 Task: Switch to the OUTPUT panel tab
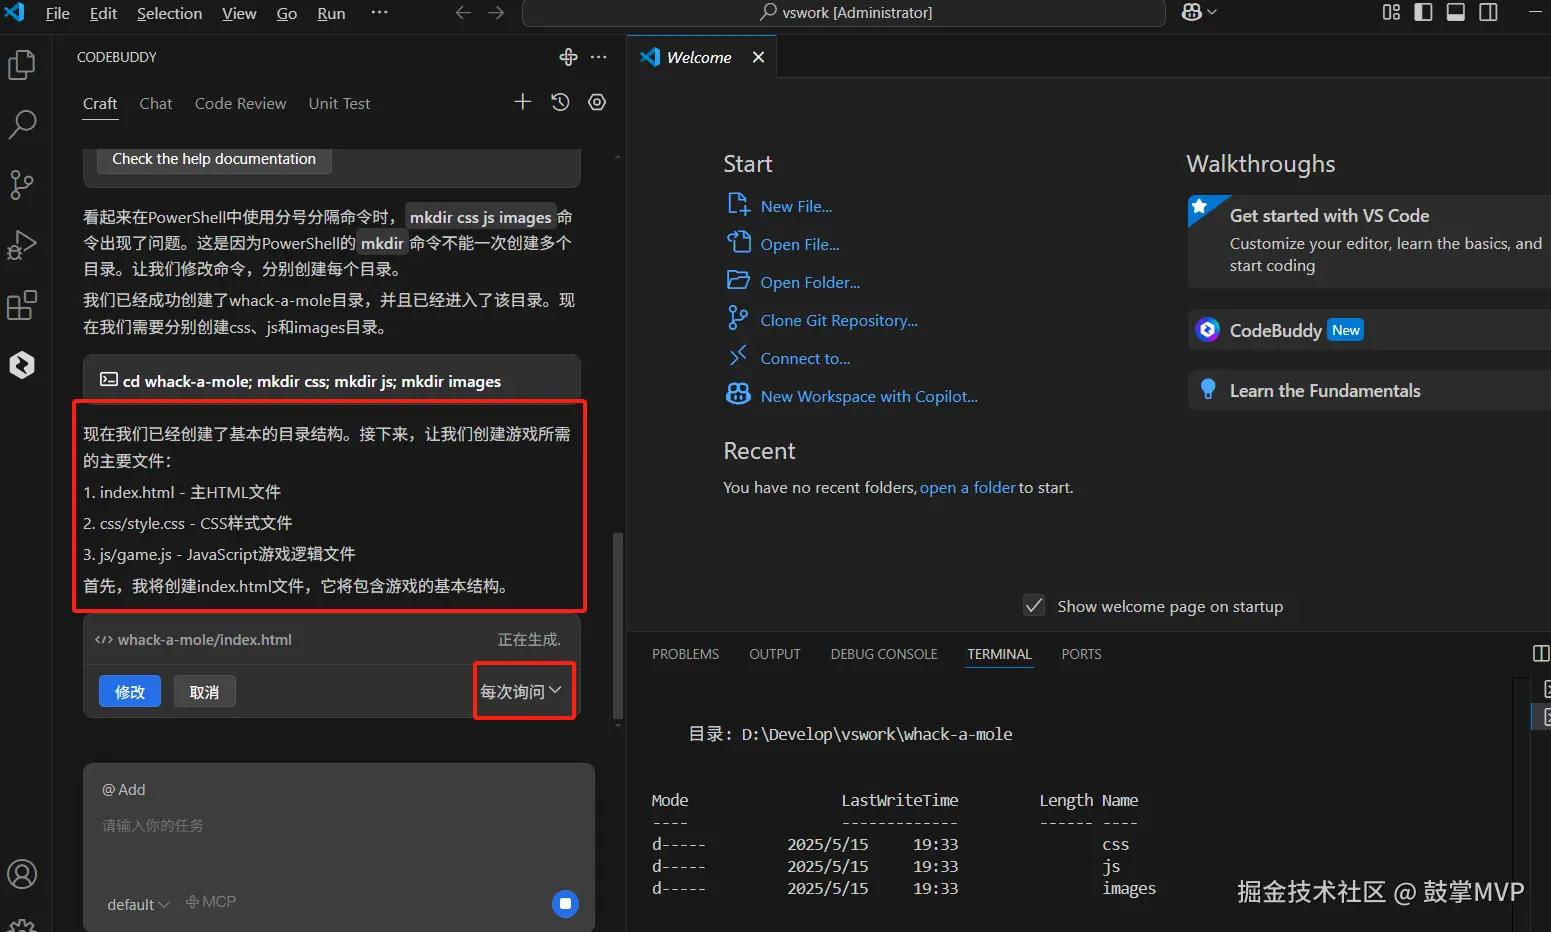tap(775, 654)
